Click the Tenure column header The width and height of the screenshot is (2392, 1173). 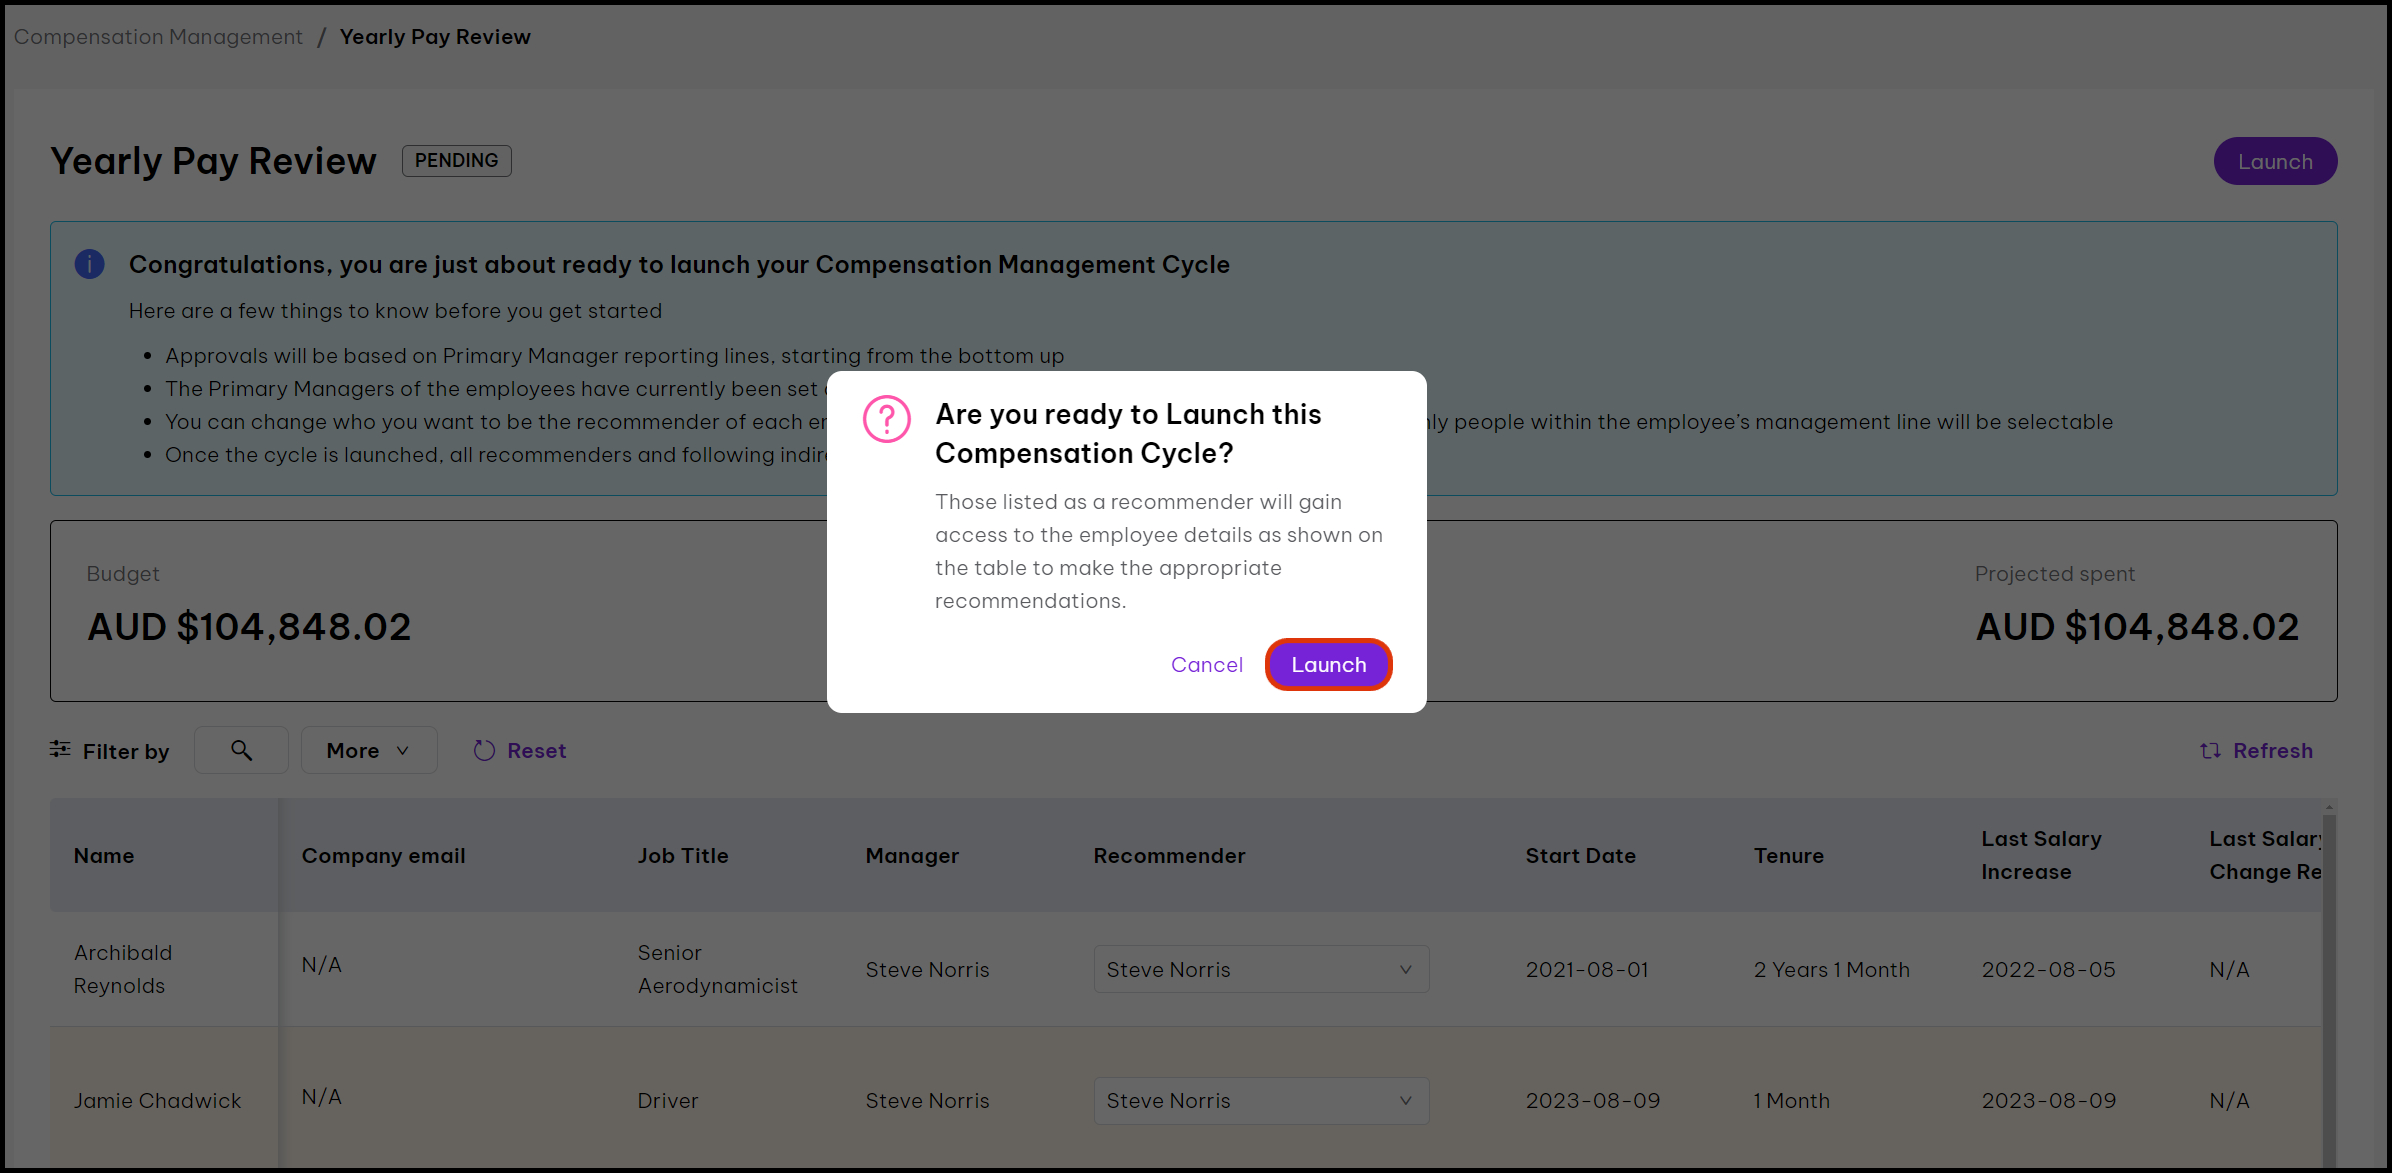[1788, 856]
